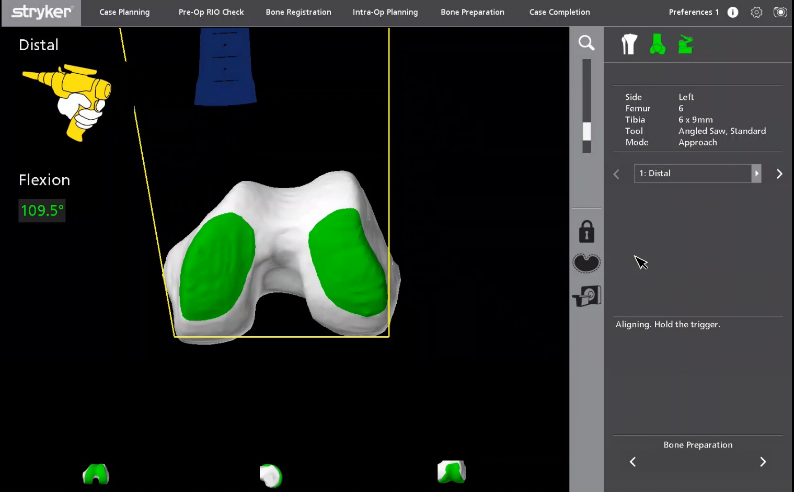794x492 pixels.
Task: Click the info icon beside Preferences
Action: (x=733, y=12)
